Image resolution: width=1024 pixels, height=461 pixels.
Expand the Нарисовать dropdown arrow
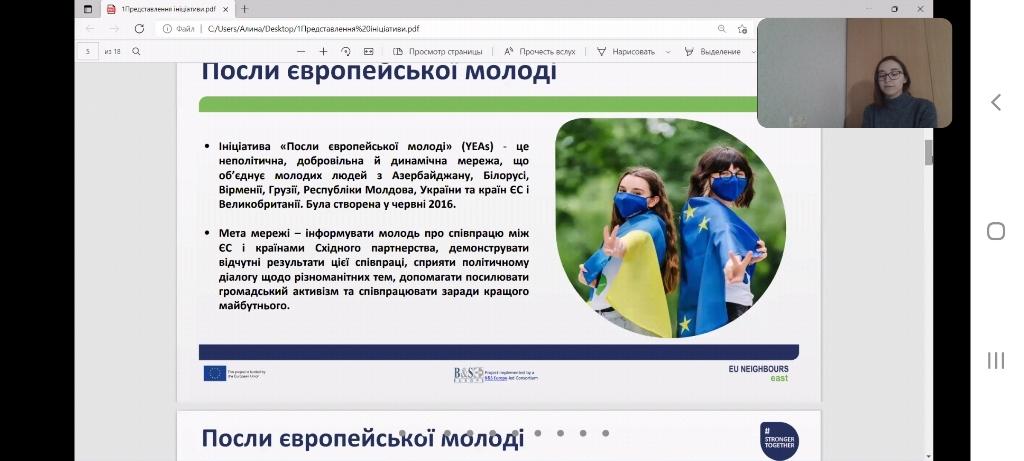pyautogui.click(x=665, y=51)
